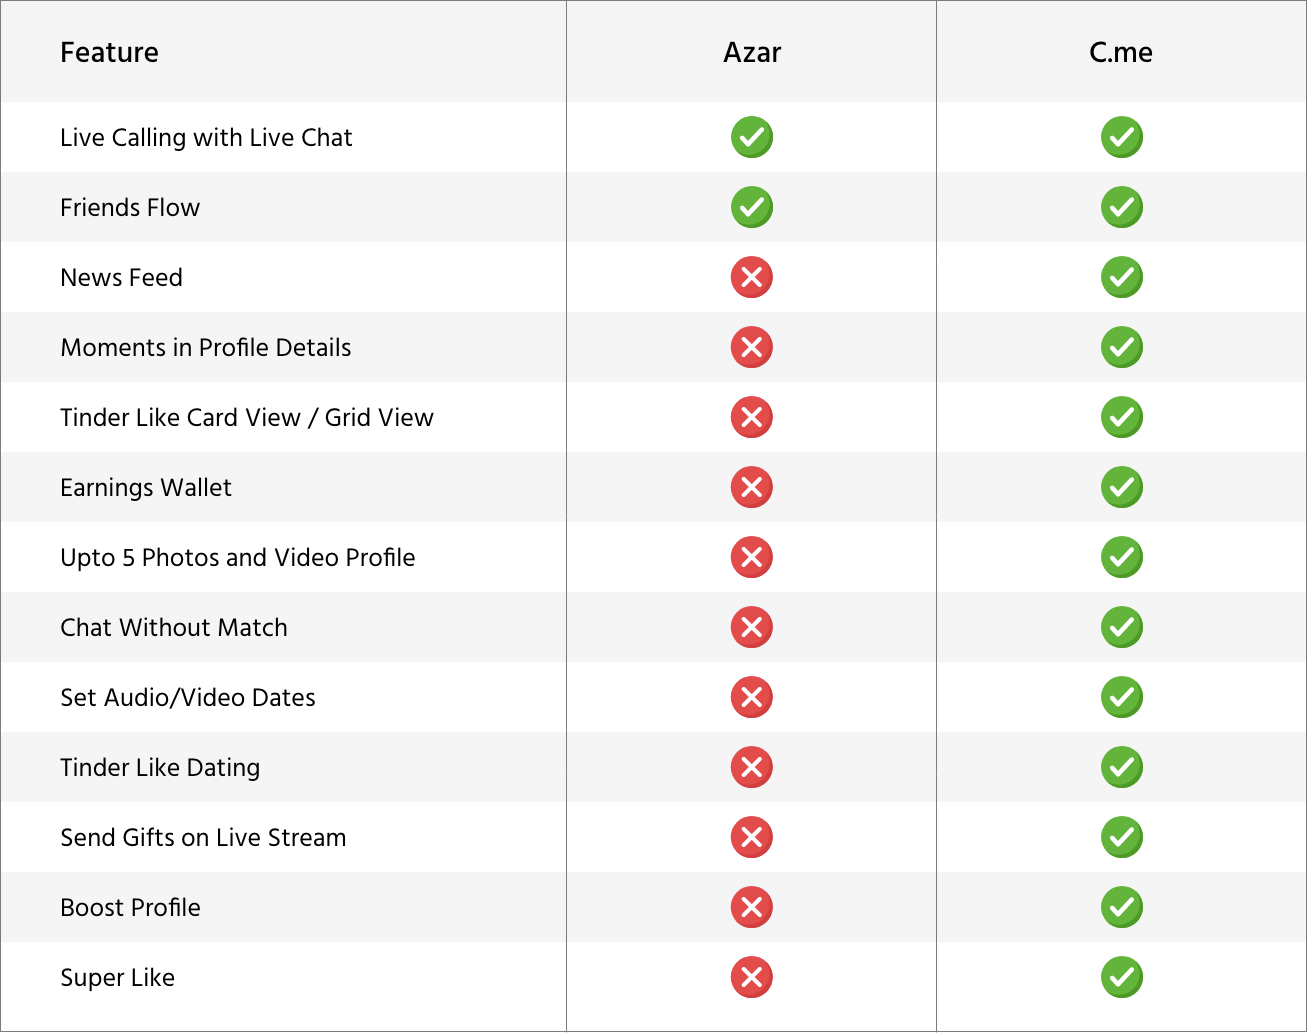Click the Feature column header
Viewport: 1307px width, 1033px height.
point(109,52)
